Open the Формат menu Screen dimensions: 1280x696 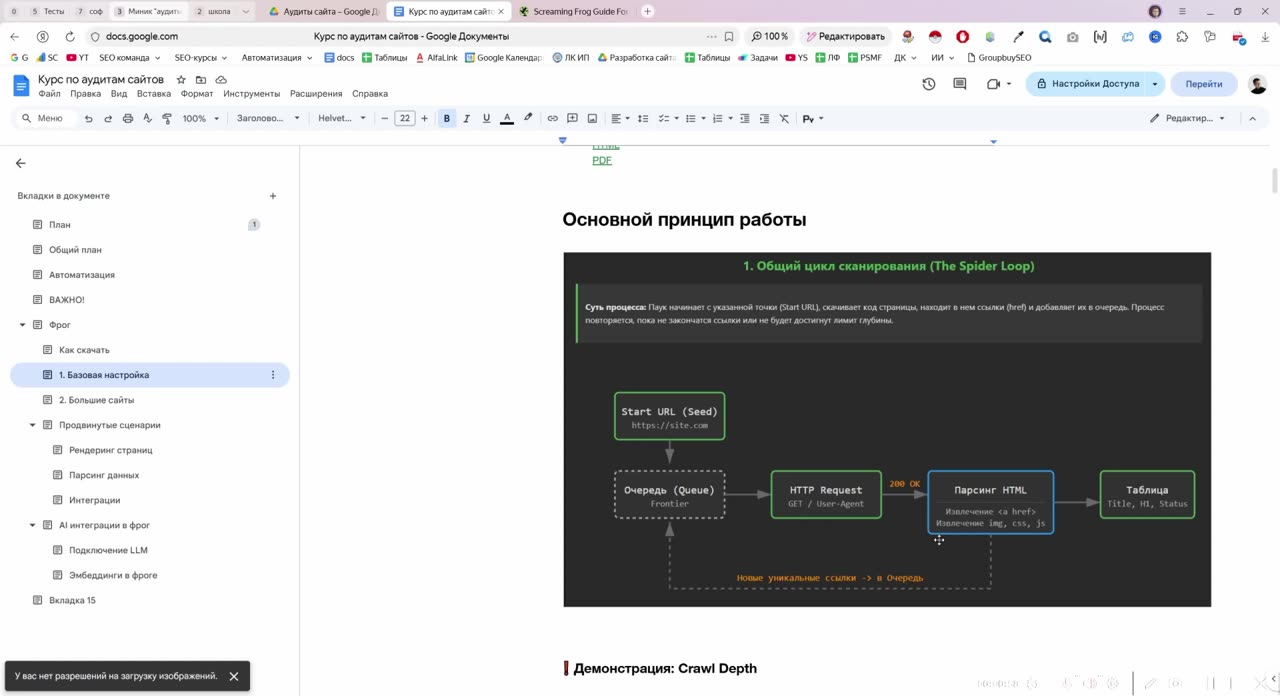(x=197, y=94)
